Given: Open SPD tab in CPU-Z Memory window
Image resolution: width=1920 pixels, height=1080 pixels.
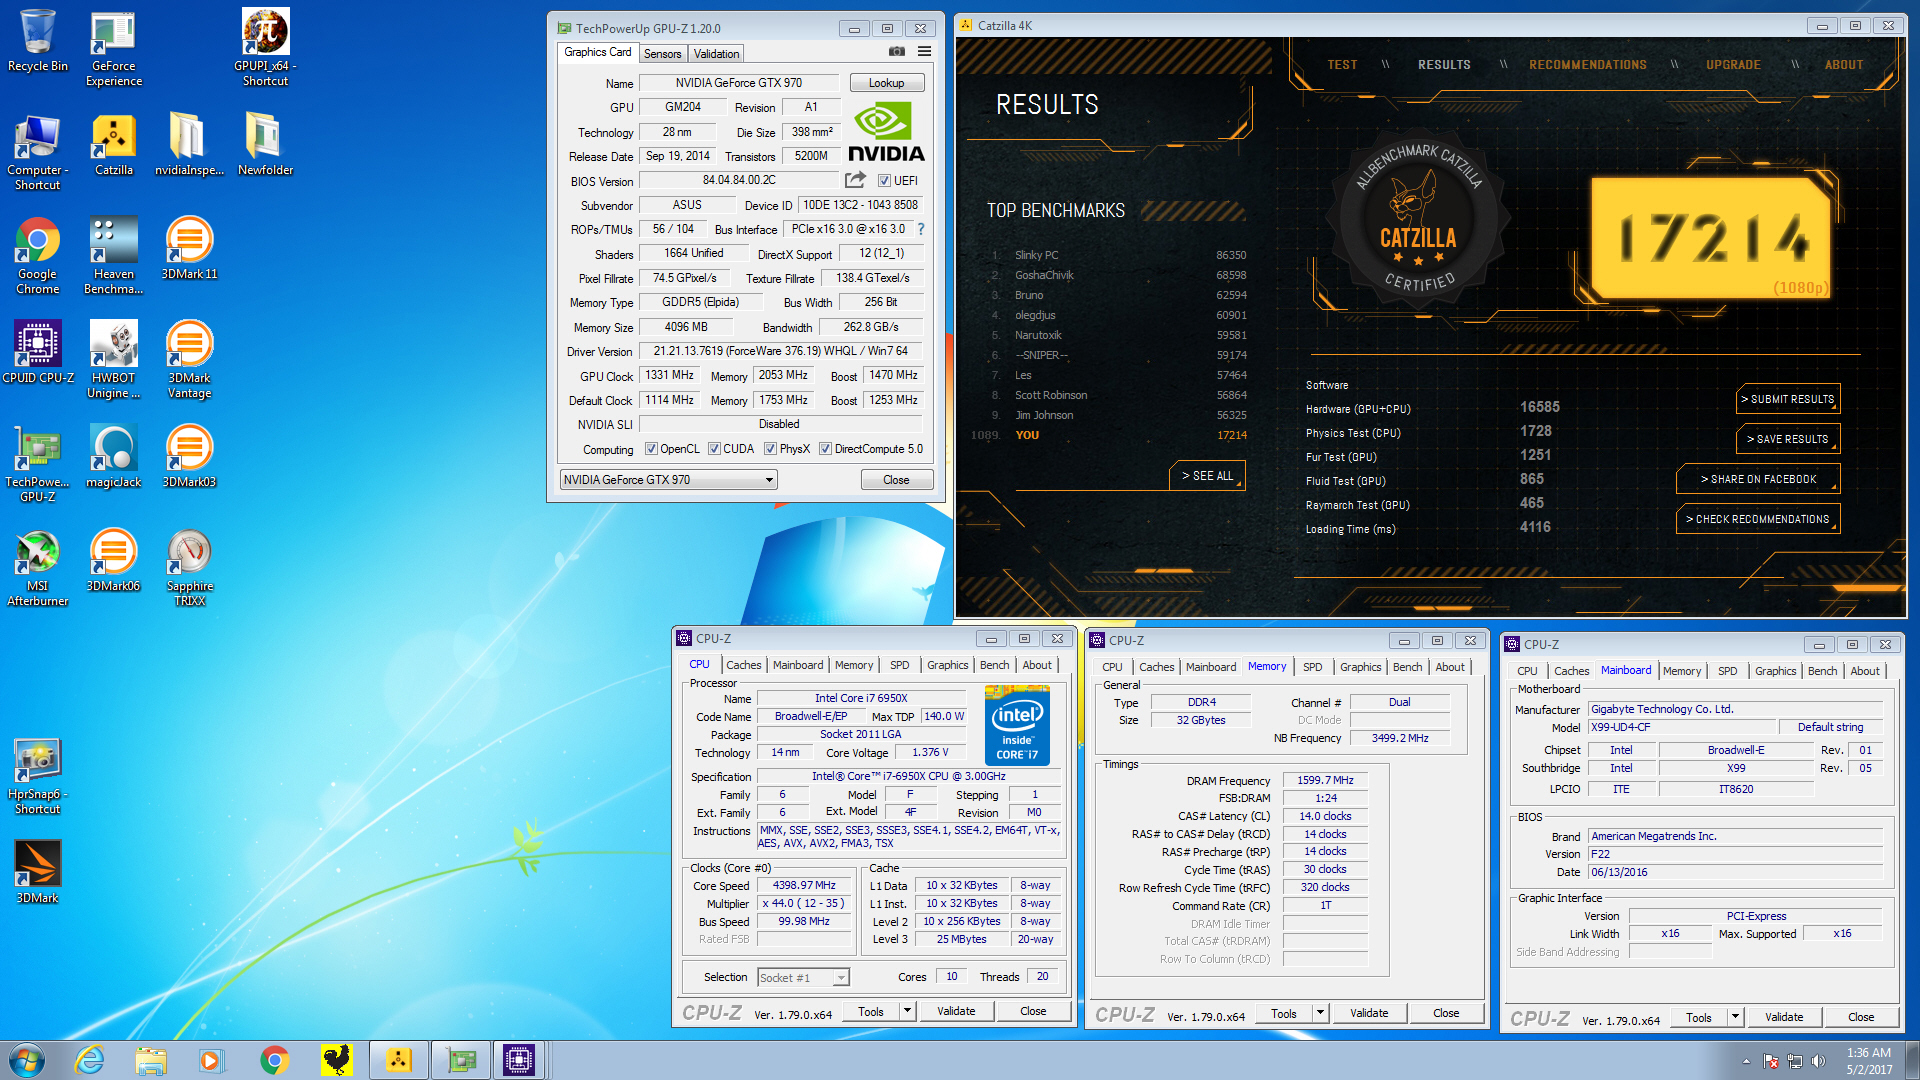Looking at the screenshot, I should point(1312,667).
